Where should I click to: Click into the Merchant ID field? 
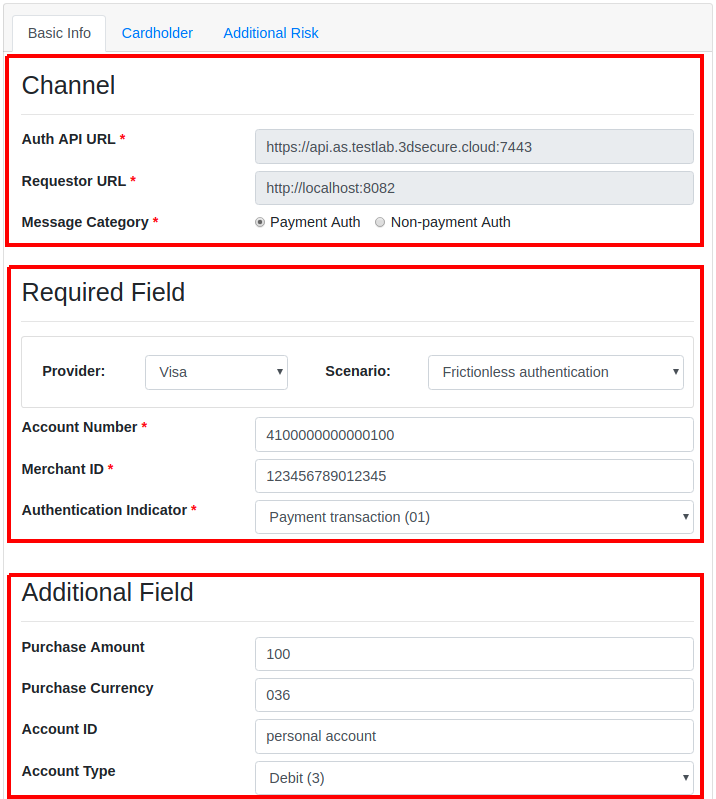[x=474, y=476]
